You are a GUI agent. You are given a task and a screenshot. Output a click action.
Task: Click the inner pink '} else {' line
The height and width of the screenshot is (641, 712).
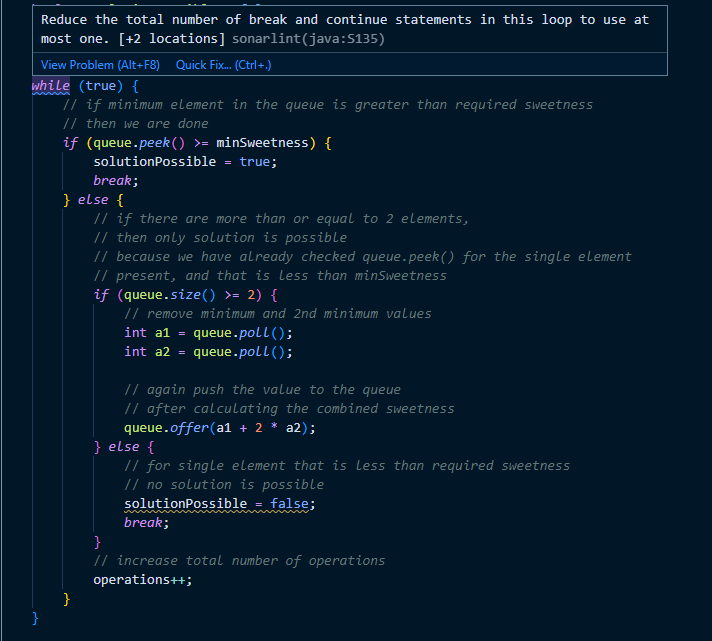point(124,447)
